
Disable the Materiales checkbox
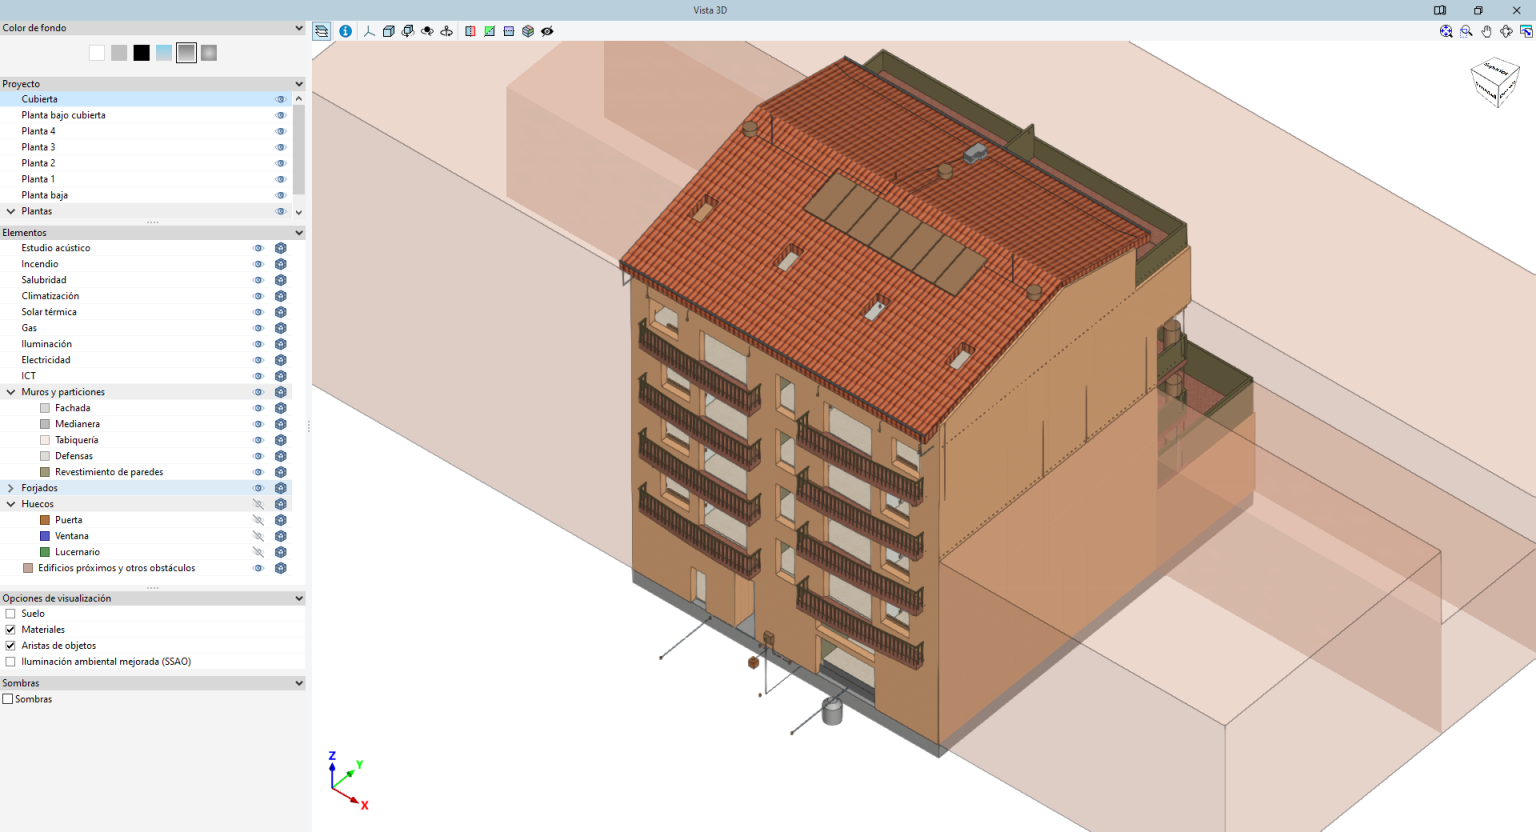pyautogui.click(x=8, y=629)
